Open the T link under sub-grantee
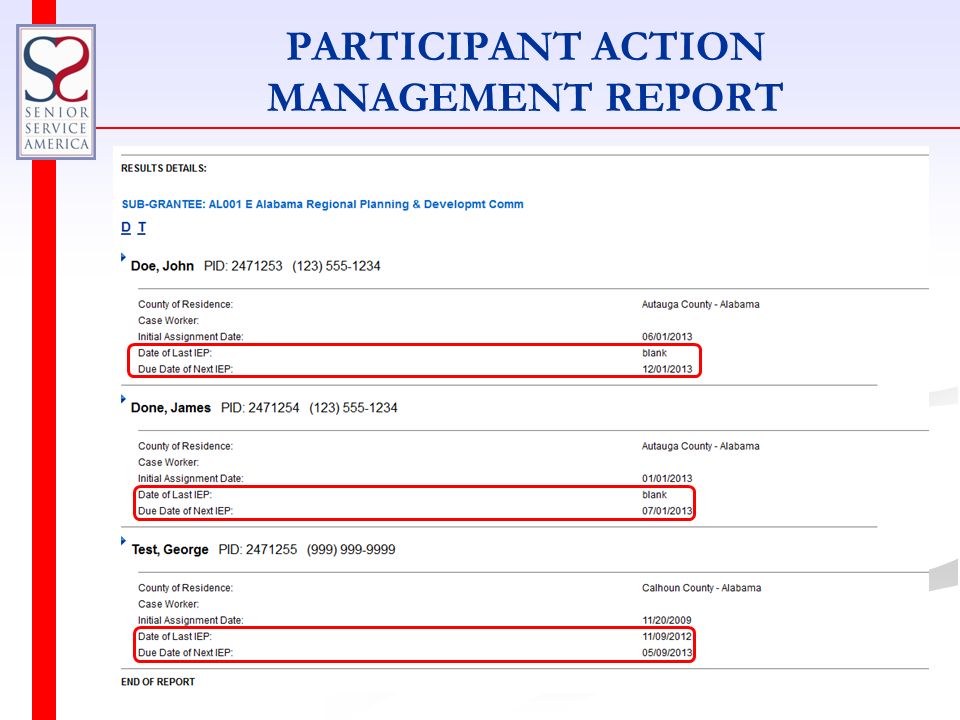Viewport: 960px width, 720px height. click(x=141, y=227)
